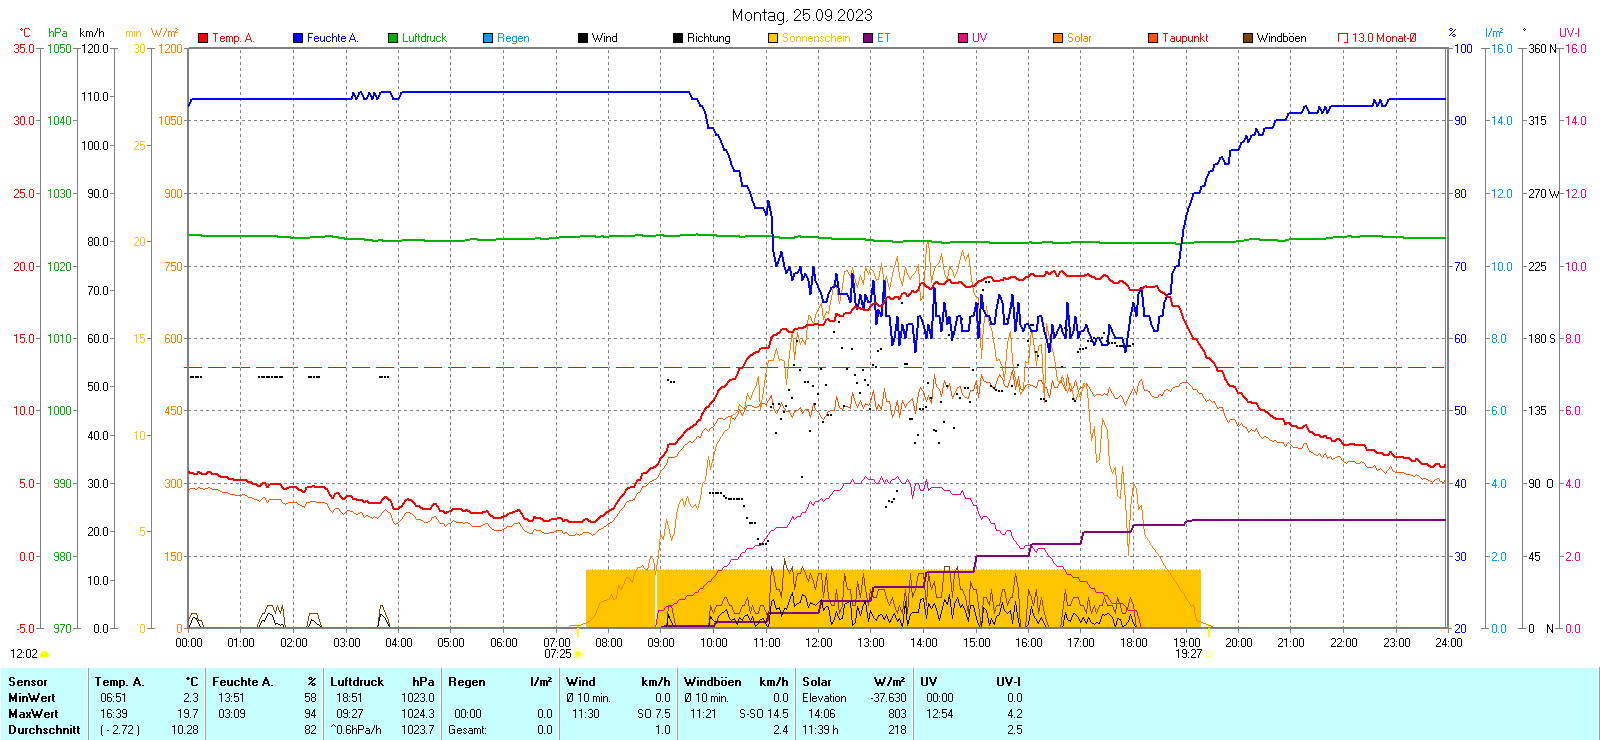Click the yellow Sonnenschein legend square
The image size is (1600, 740).
point(773,38)
